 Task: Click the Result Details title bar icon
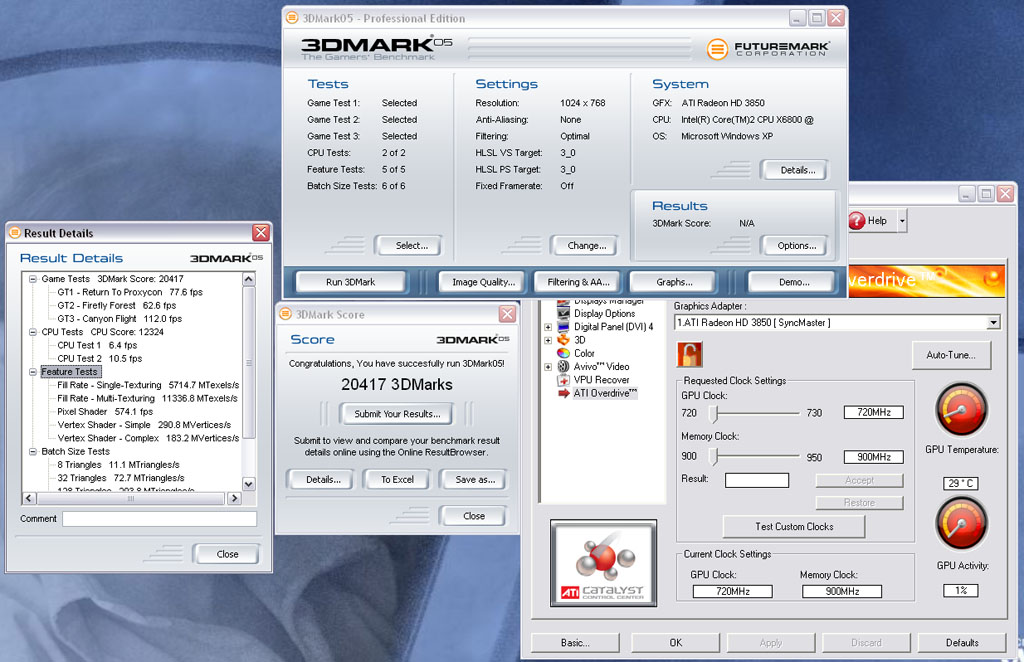(15, 232)
